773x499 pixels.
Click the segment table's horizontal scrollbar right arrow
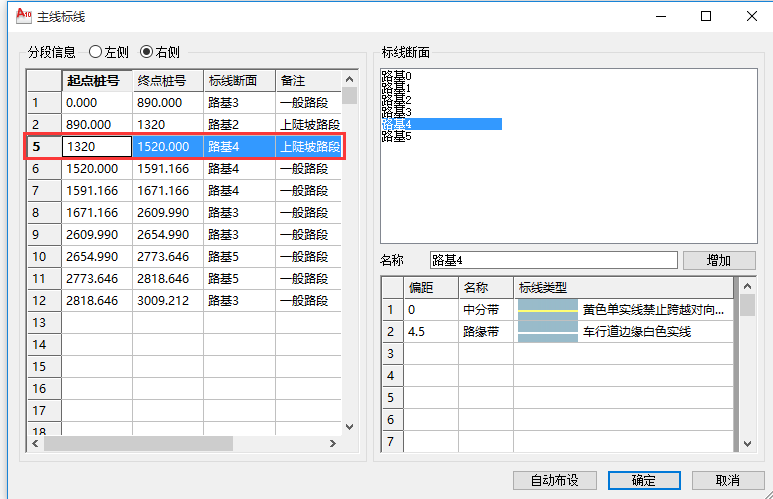pos(335,443)
